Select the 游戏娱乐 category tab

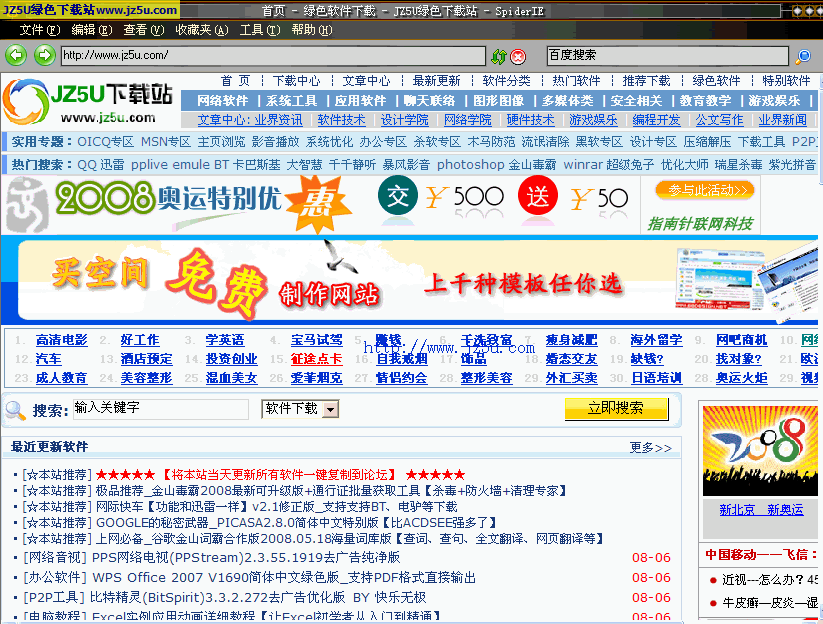click(x=774, y=101)
